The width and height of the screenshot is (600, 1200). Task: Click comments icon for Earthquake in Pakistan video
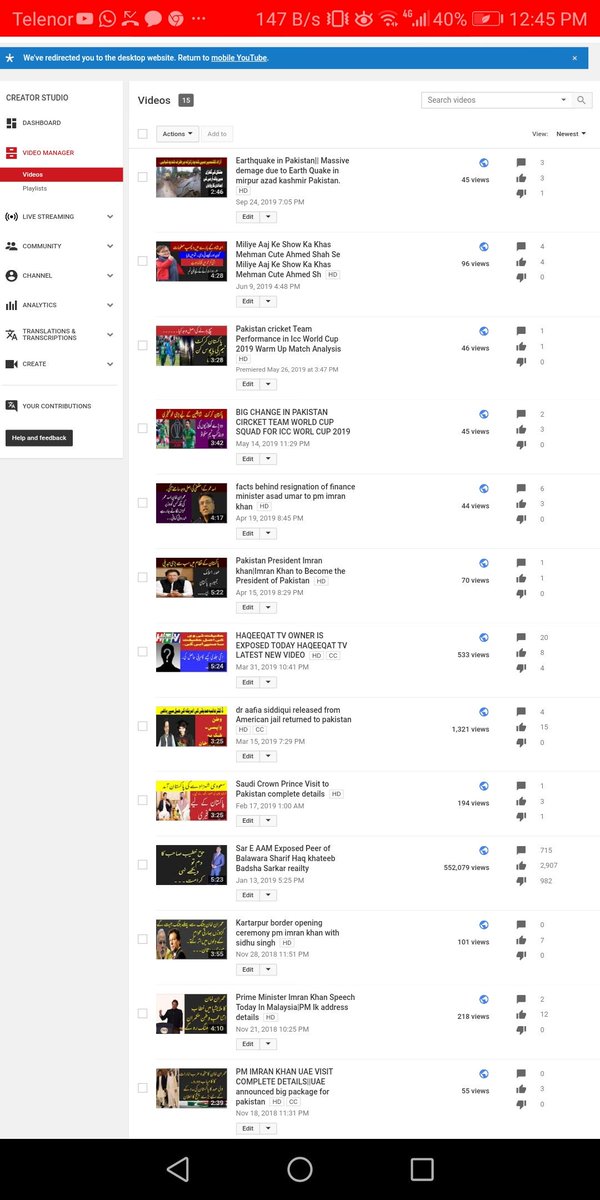[521, 162]
